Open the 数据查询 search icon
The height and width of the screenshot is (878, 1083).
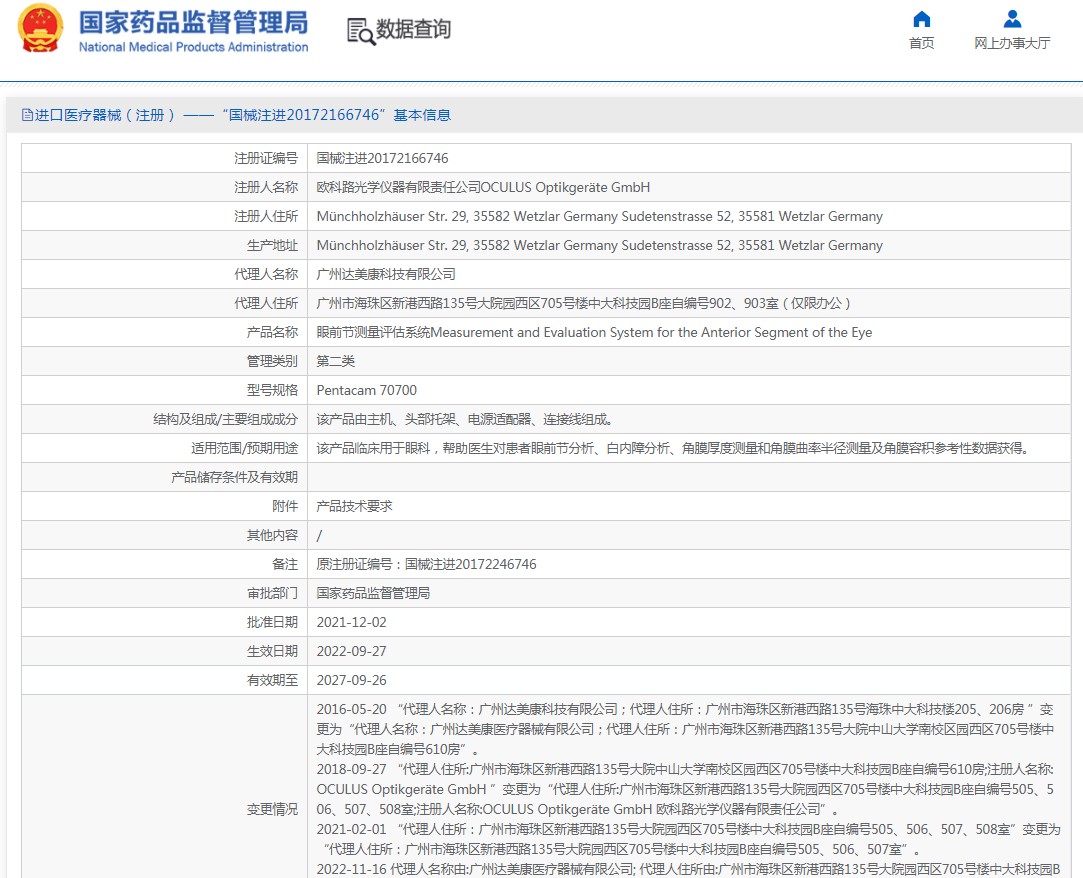361,31
